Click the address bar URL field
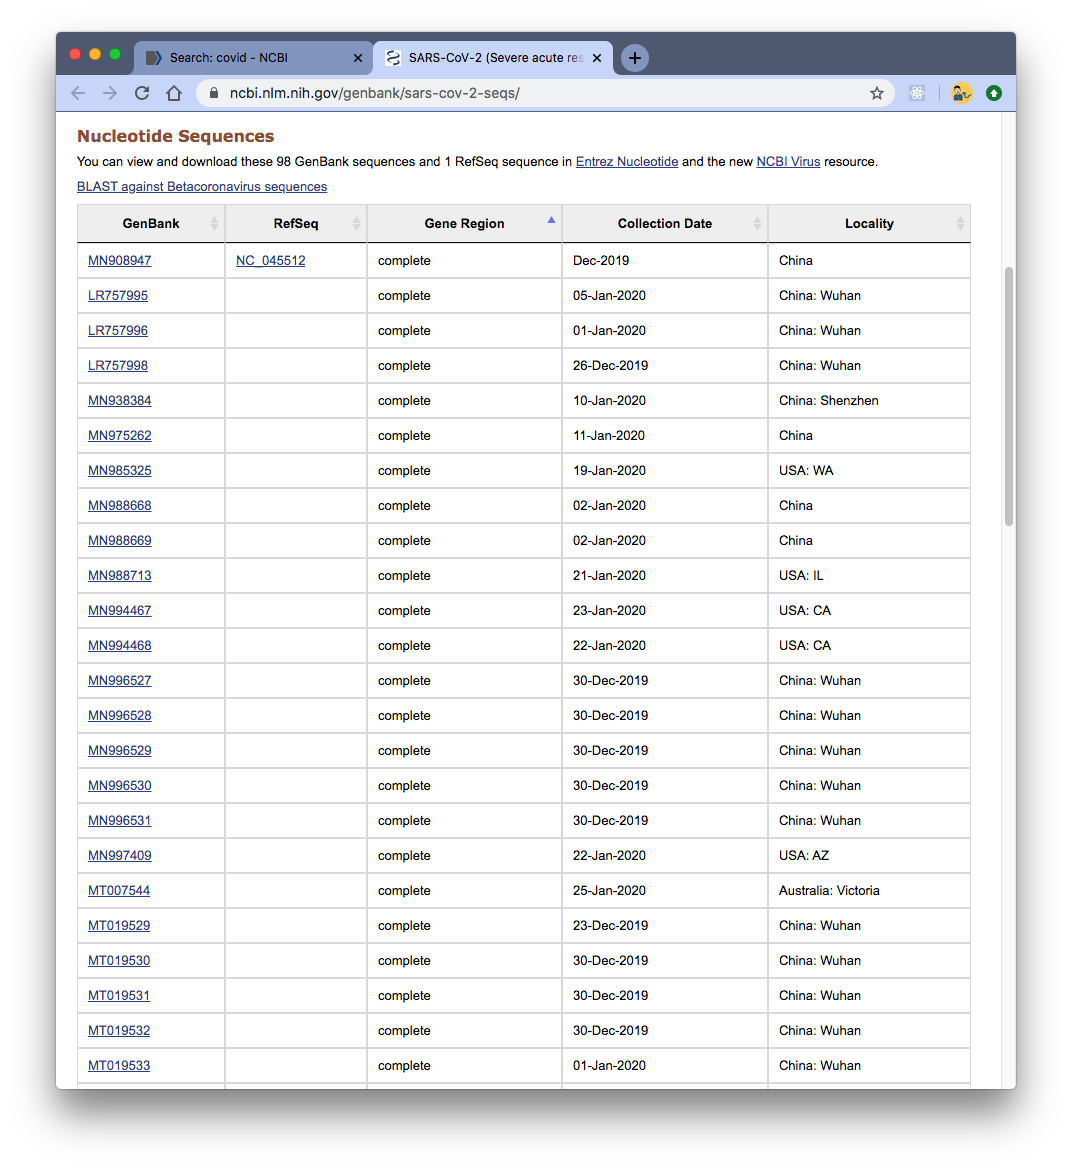The width and height of the screenshot is (1072, 1169). pos(544,93)
